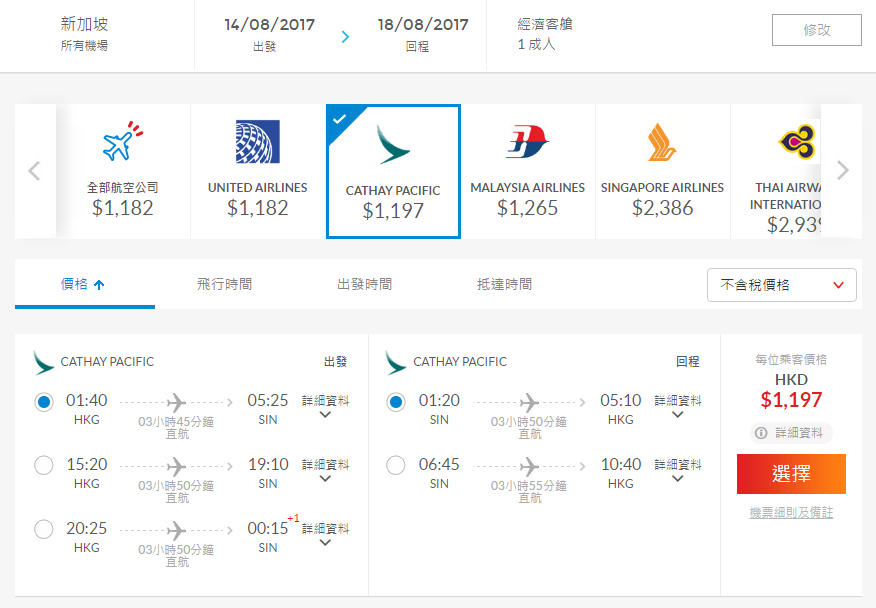The width and height of the screenshot is (876, 608).
Task: Click the blue arrow between travel dates
Action: pos(345,37)
